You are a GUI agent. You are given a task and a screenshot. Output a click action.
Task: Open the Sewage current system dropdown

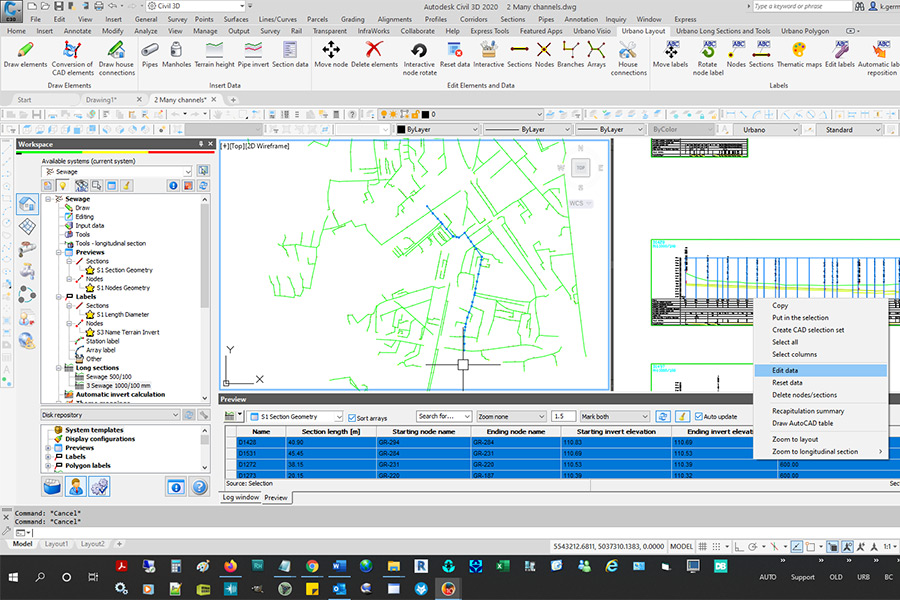(118, 172)
